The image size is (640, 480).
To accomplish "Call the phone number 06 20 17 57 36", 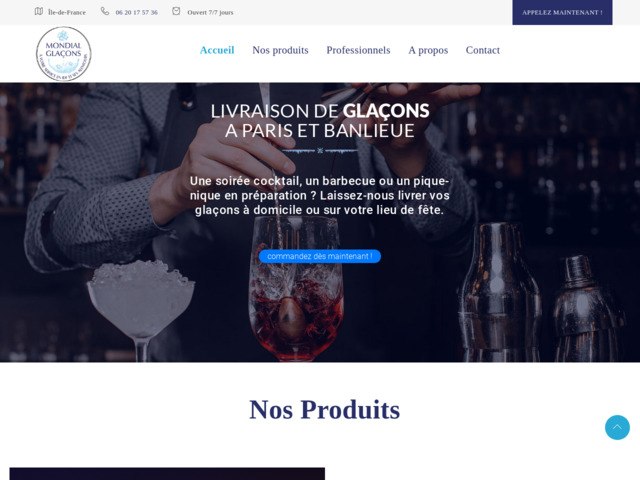I will pyautogui.click(x=136, y=13).
